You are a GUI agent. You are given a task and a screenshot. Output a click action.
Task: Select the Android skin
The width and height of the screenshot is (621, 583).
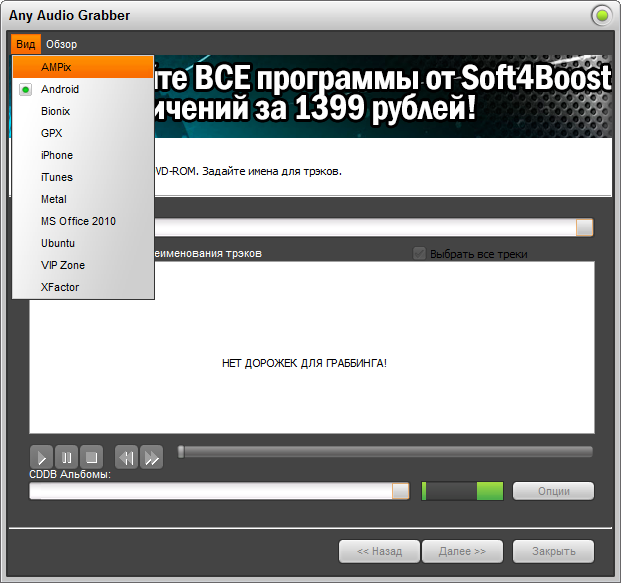click(83, 89)
